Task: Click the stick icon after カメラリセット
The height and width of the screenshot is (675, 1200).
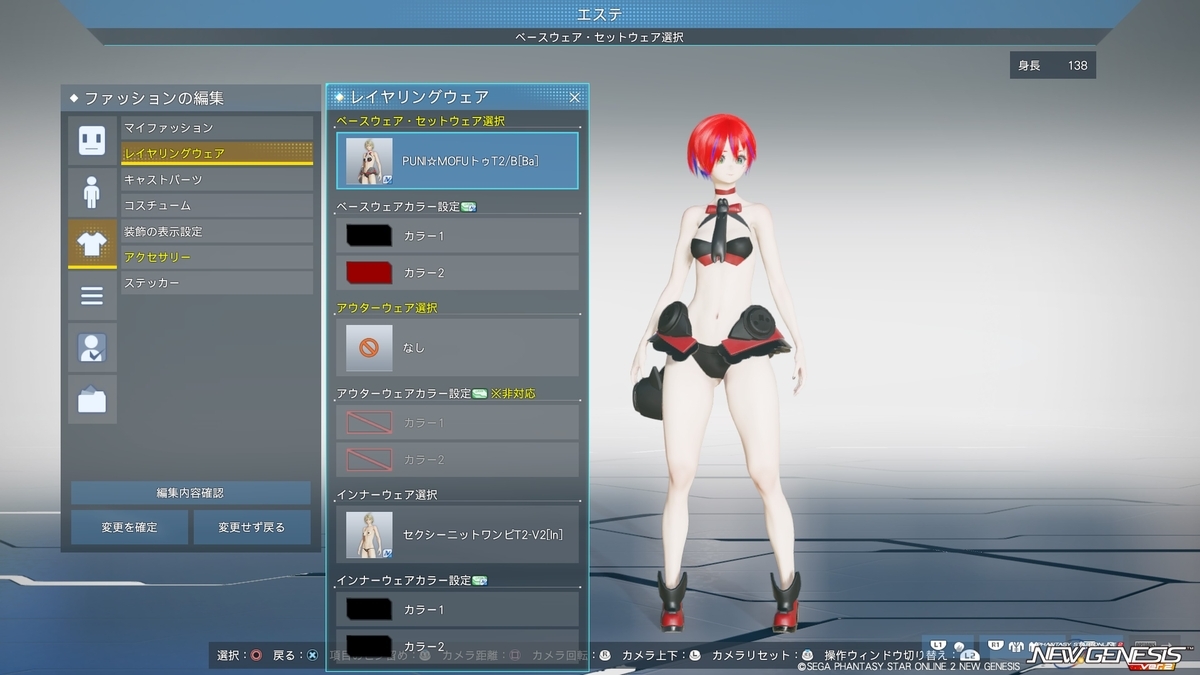Action: (807, 656)
